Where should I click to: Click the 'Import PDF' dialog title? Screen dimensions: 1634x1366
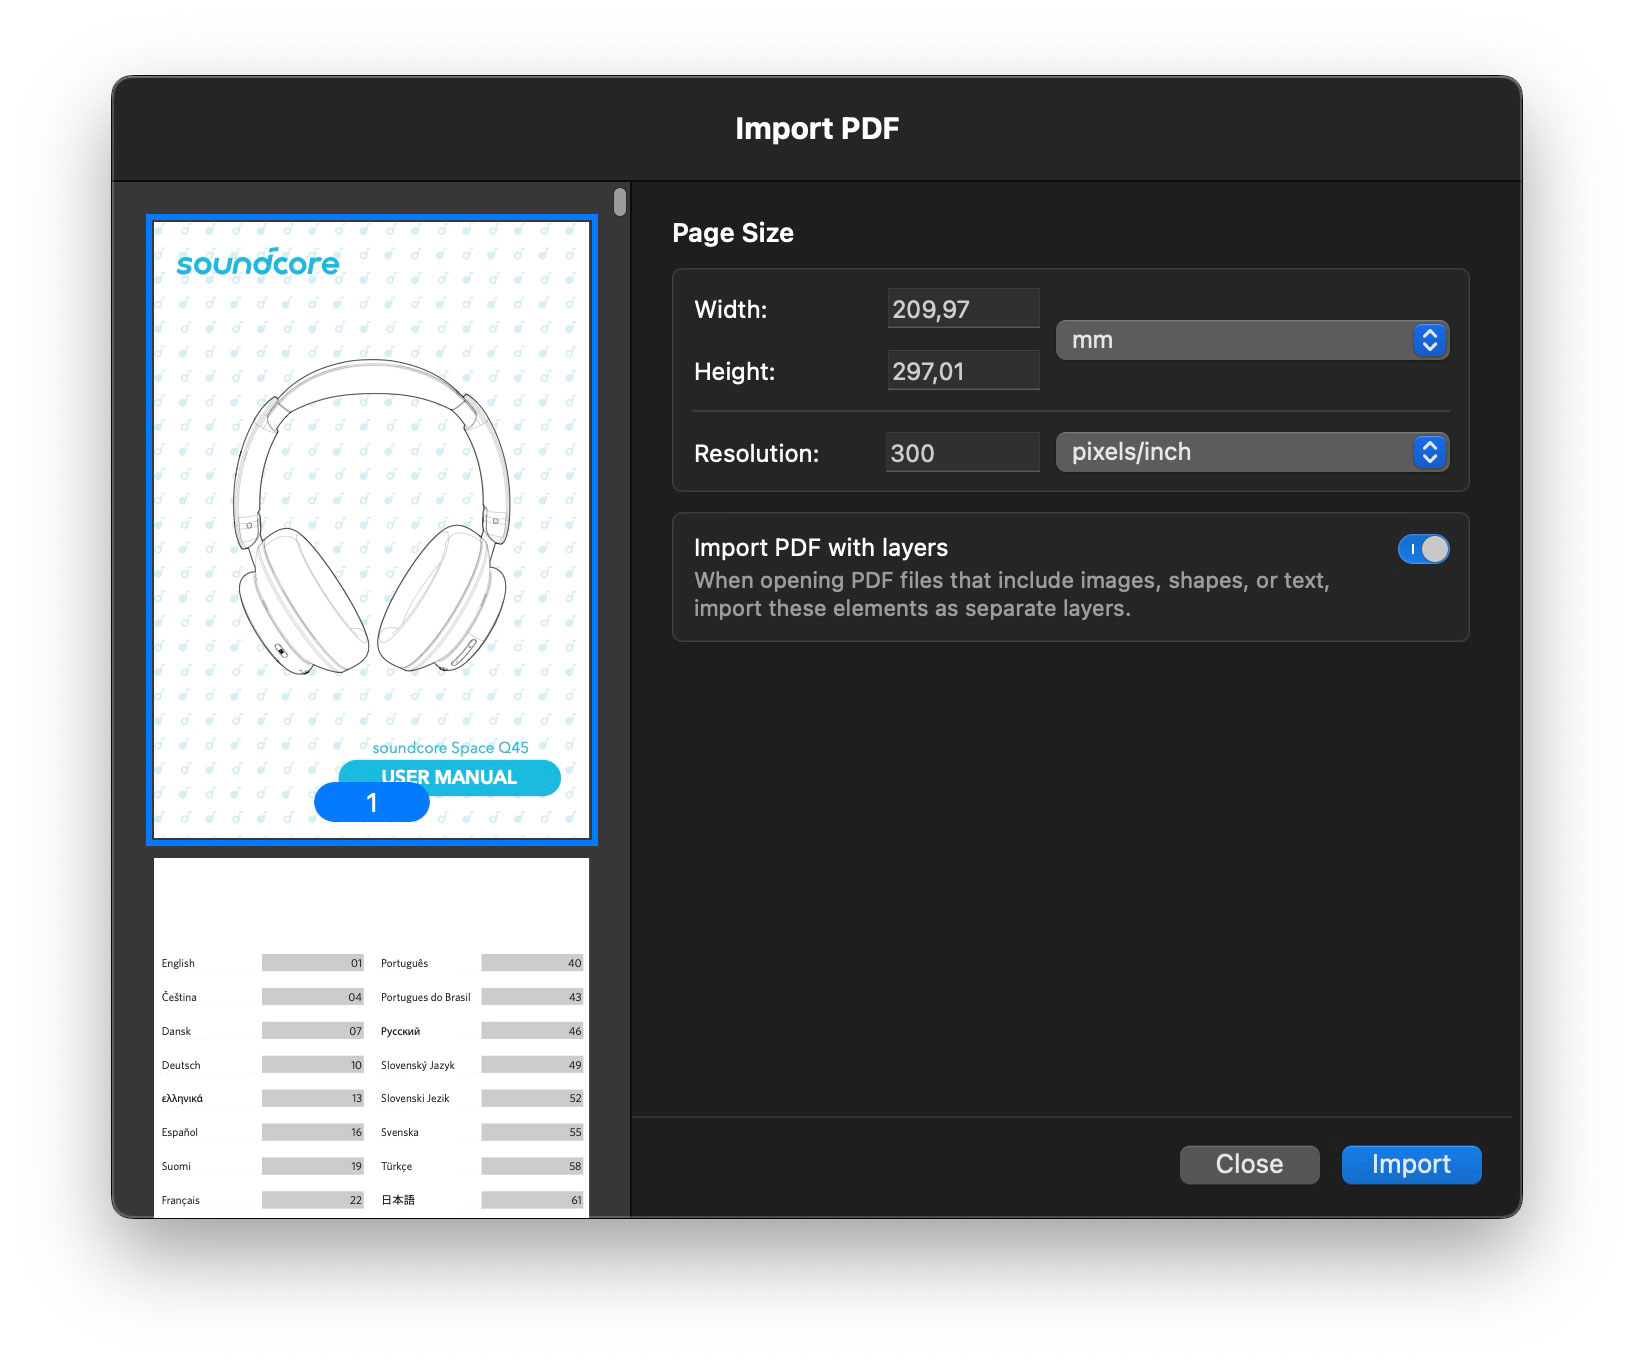click(817, 129)
